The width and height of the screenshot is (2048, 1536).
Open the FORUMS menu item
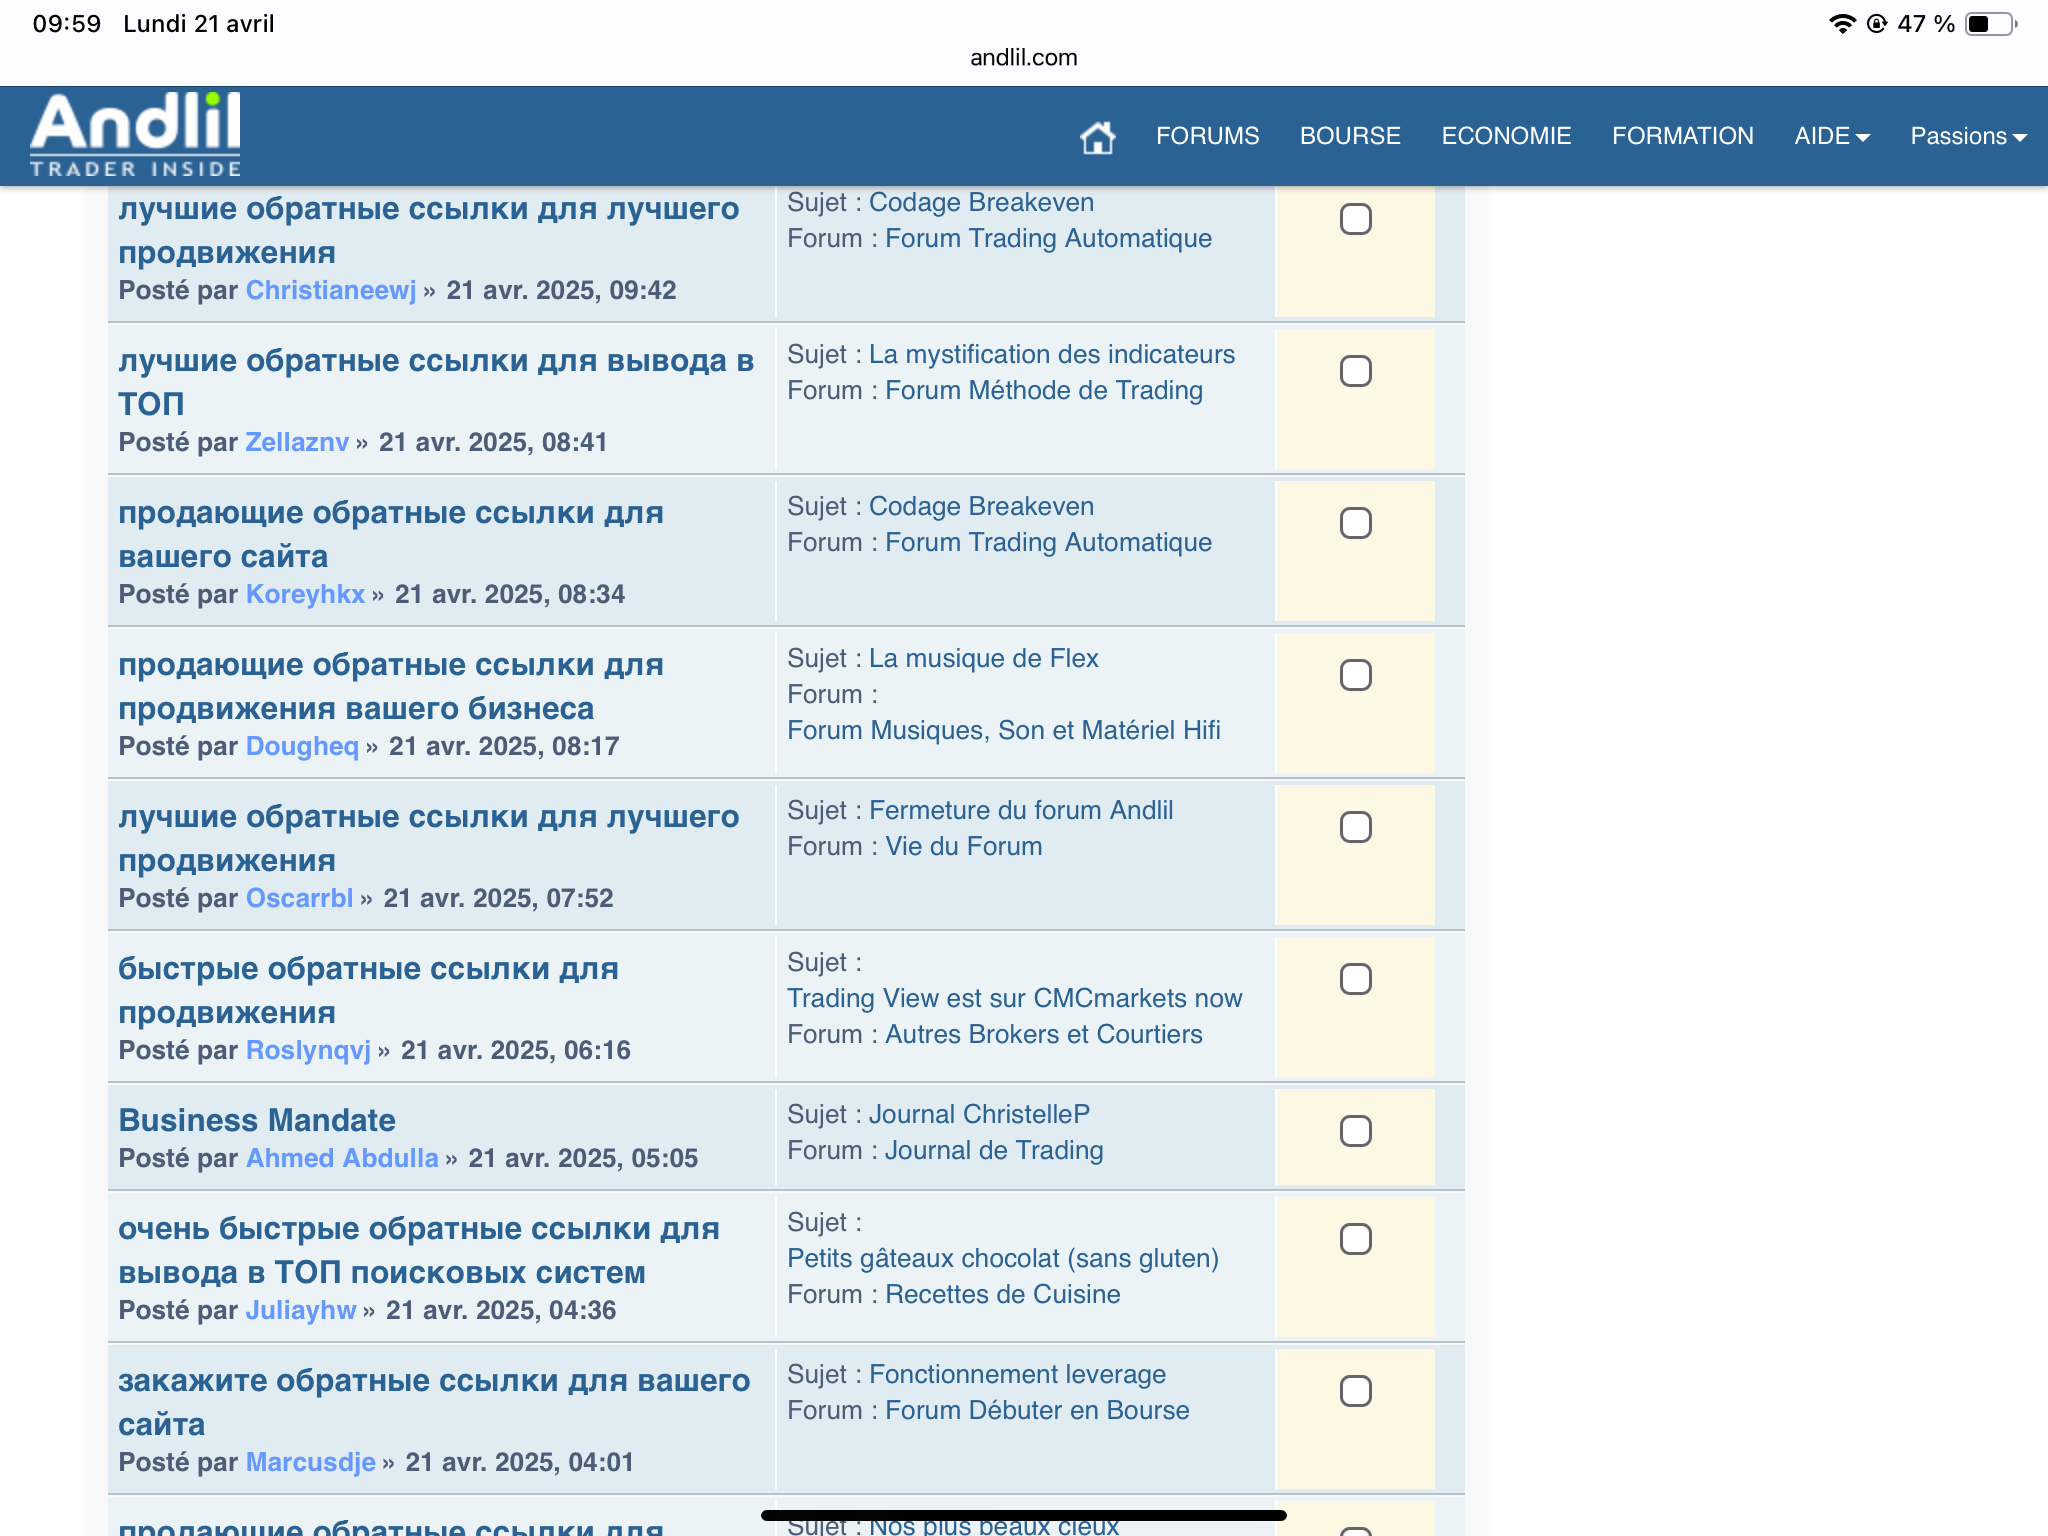pos(1207,136)
